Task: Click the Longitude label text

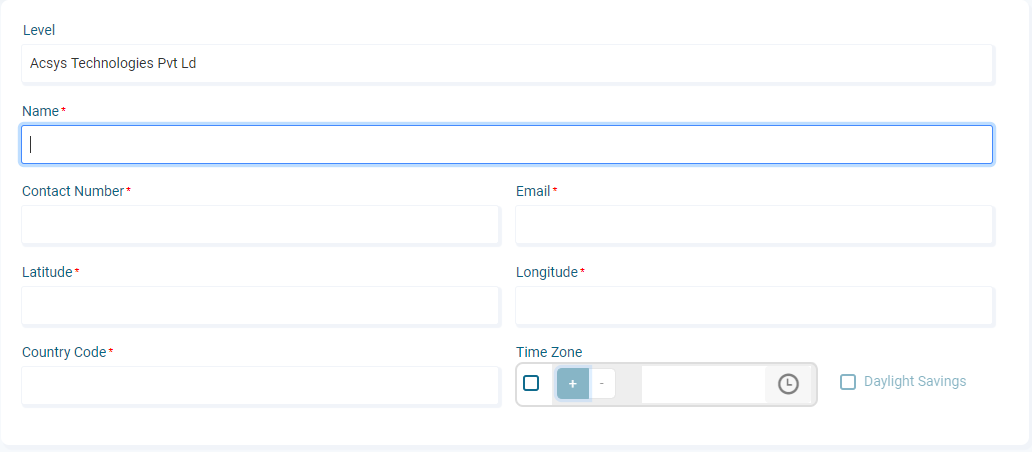Action: pyautogui.click(x=547, y=272)
